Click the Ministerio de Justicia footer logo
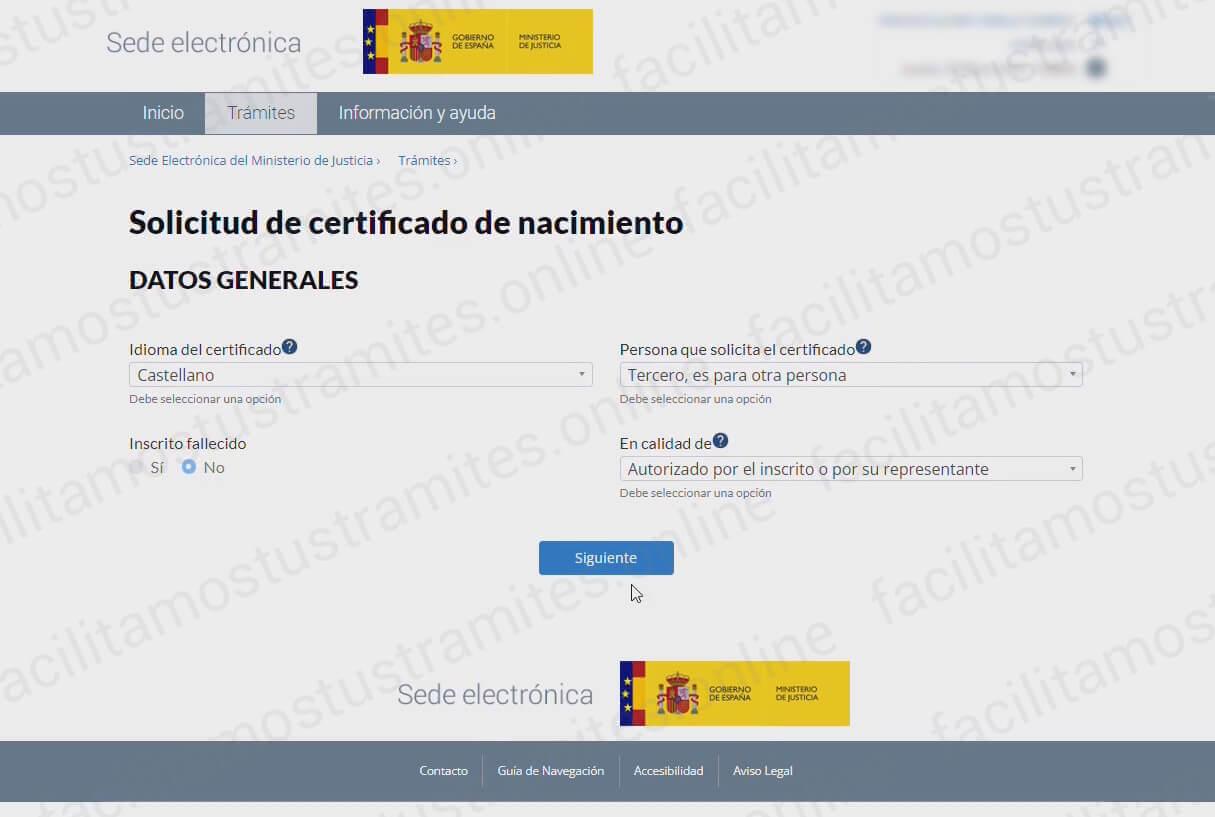The width and height of the screenshot is (1215, 817). (x=735, y=693)
